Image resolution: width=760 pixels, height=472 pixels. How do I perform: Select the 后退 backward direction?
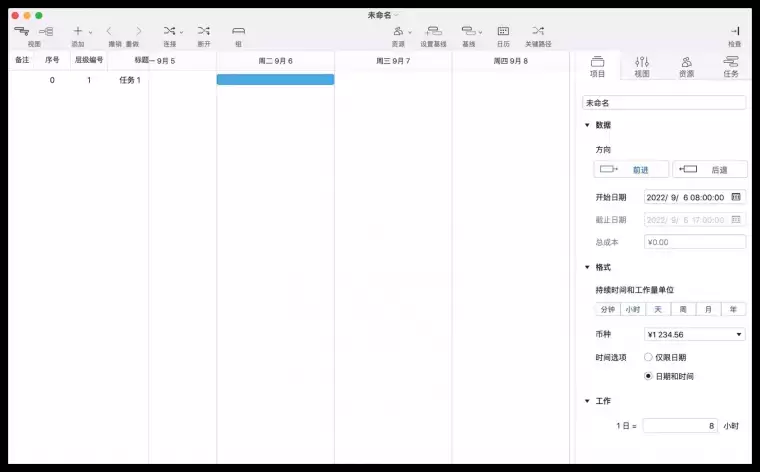tap(710, 170)
